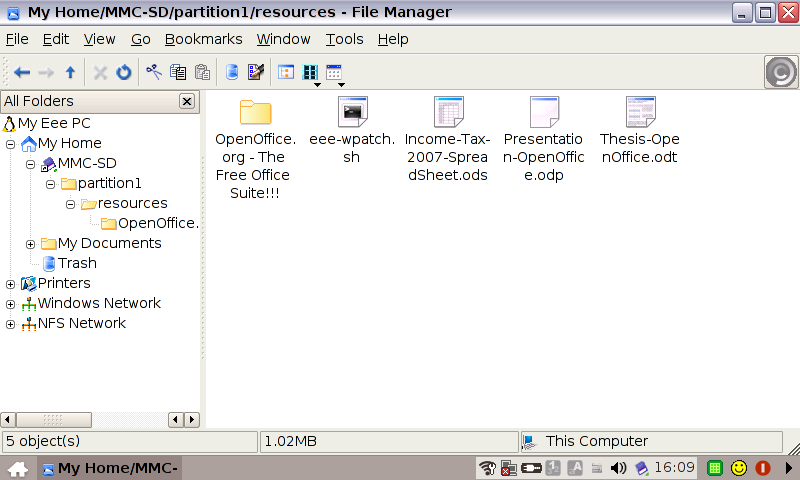Viewport: 800px width, 480px height.
Task: Select the eee-wpatch.sh file
Action: pyautogui.click(x=352, y=111)
